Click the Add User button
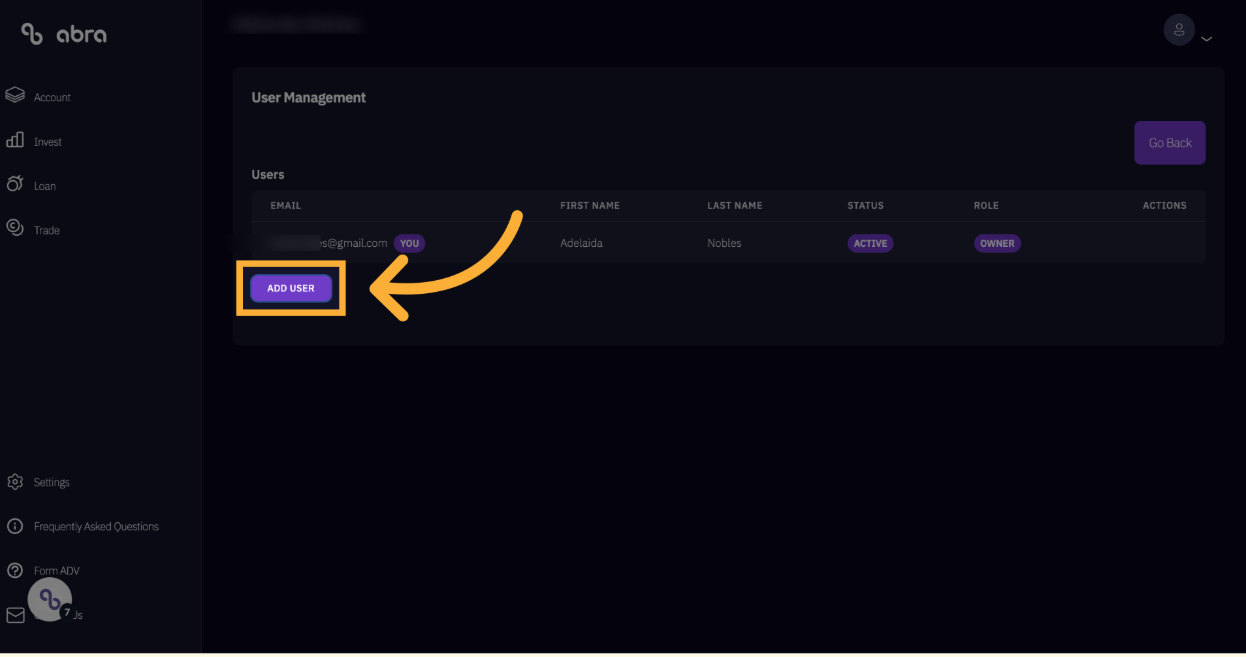 pyautogui.click(x=291, y=288)
